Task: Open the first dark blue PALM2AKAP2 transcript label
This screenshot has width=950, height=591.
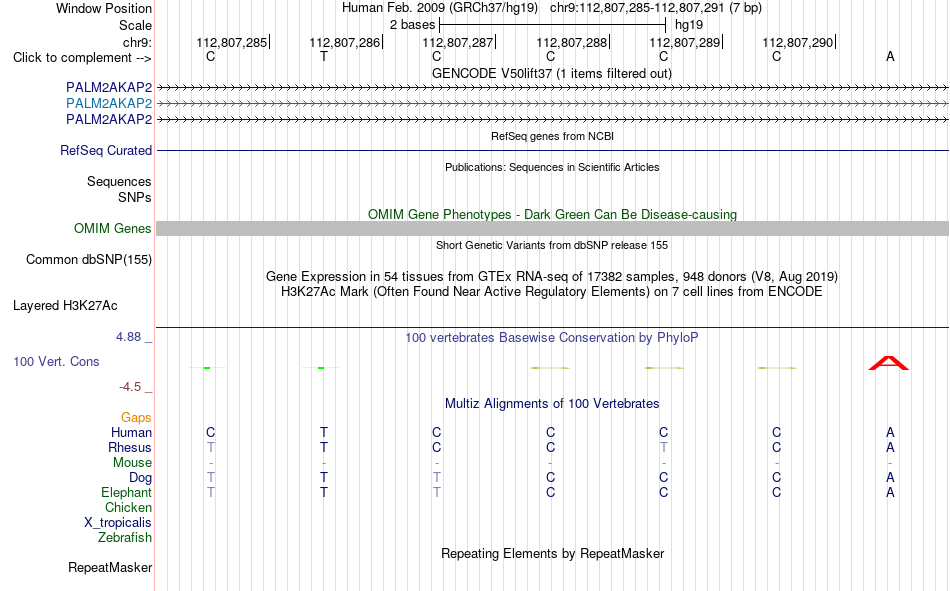Action: [x=109, y=87]
